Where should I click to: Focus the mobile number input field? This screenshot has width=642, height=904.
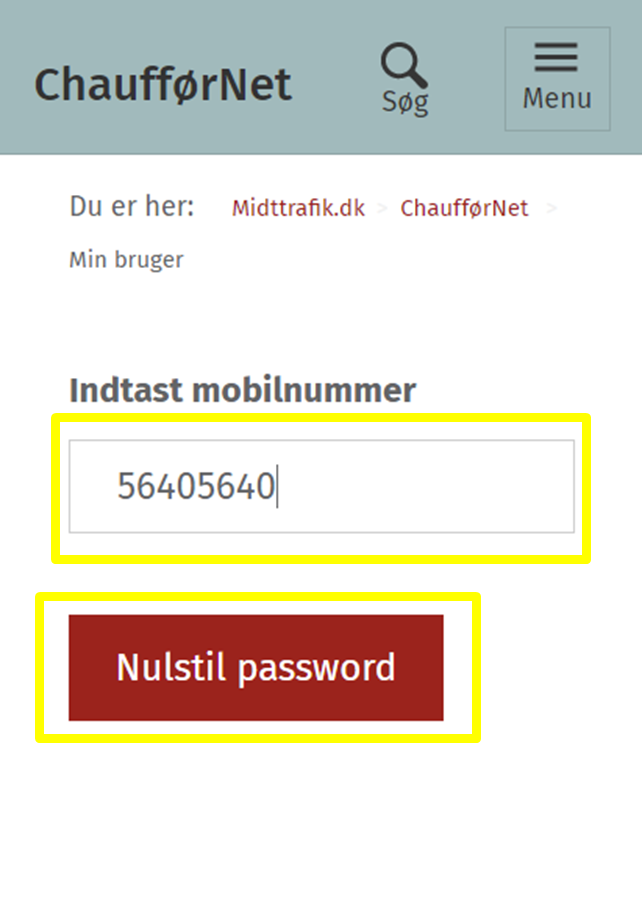click(x=322, y=487)
